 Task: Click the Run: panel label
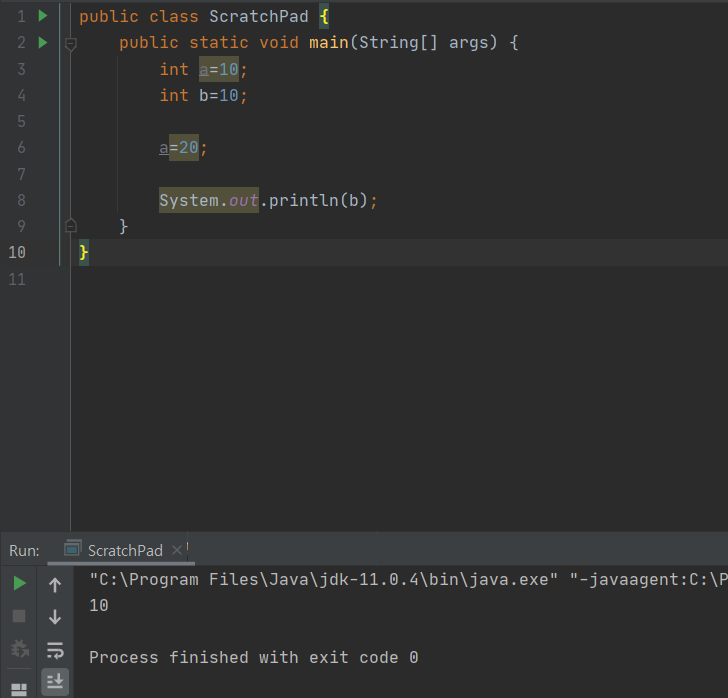pyautogui.click(x=24, y=551)
